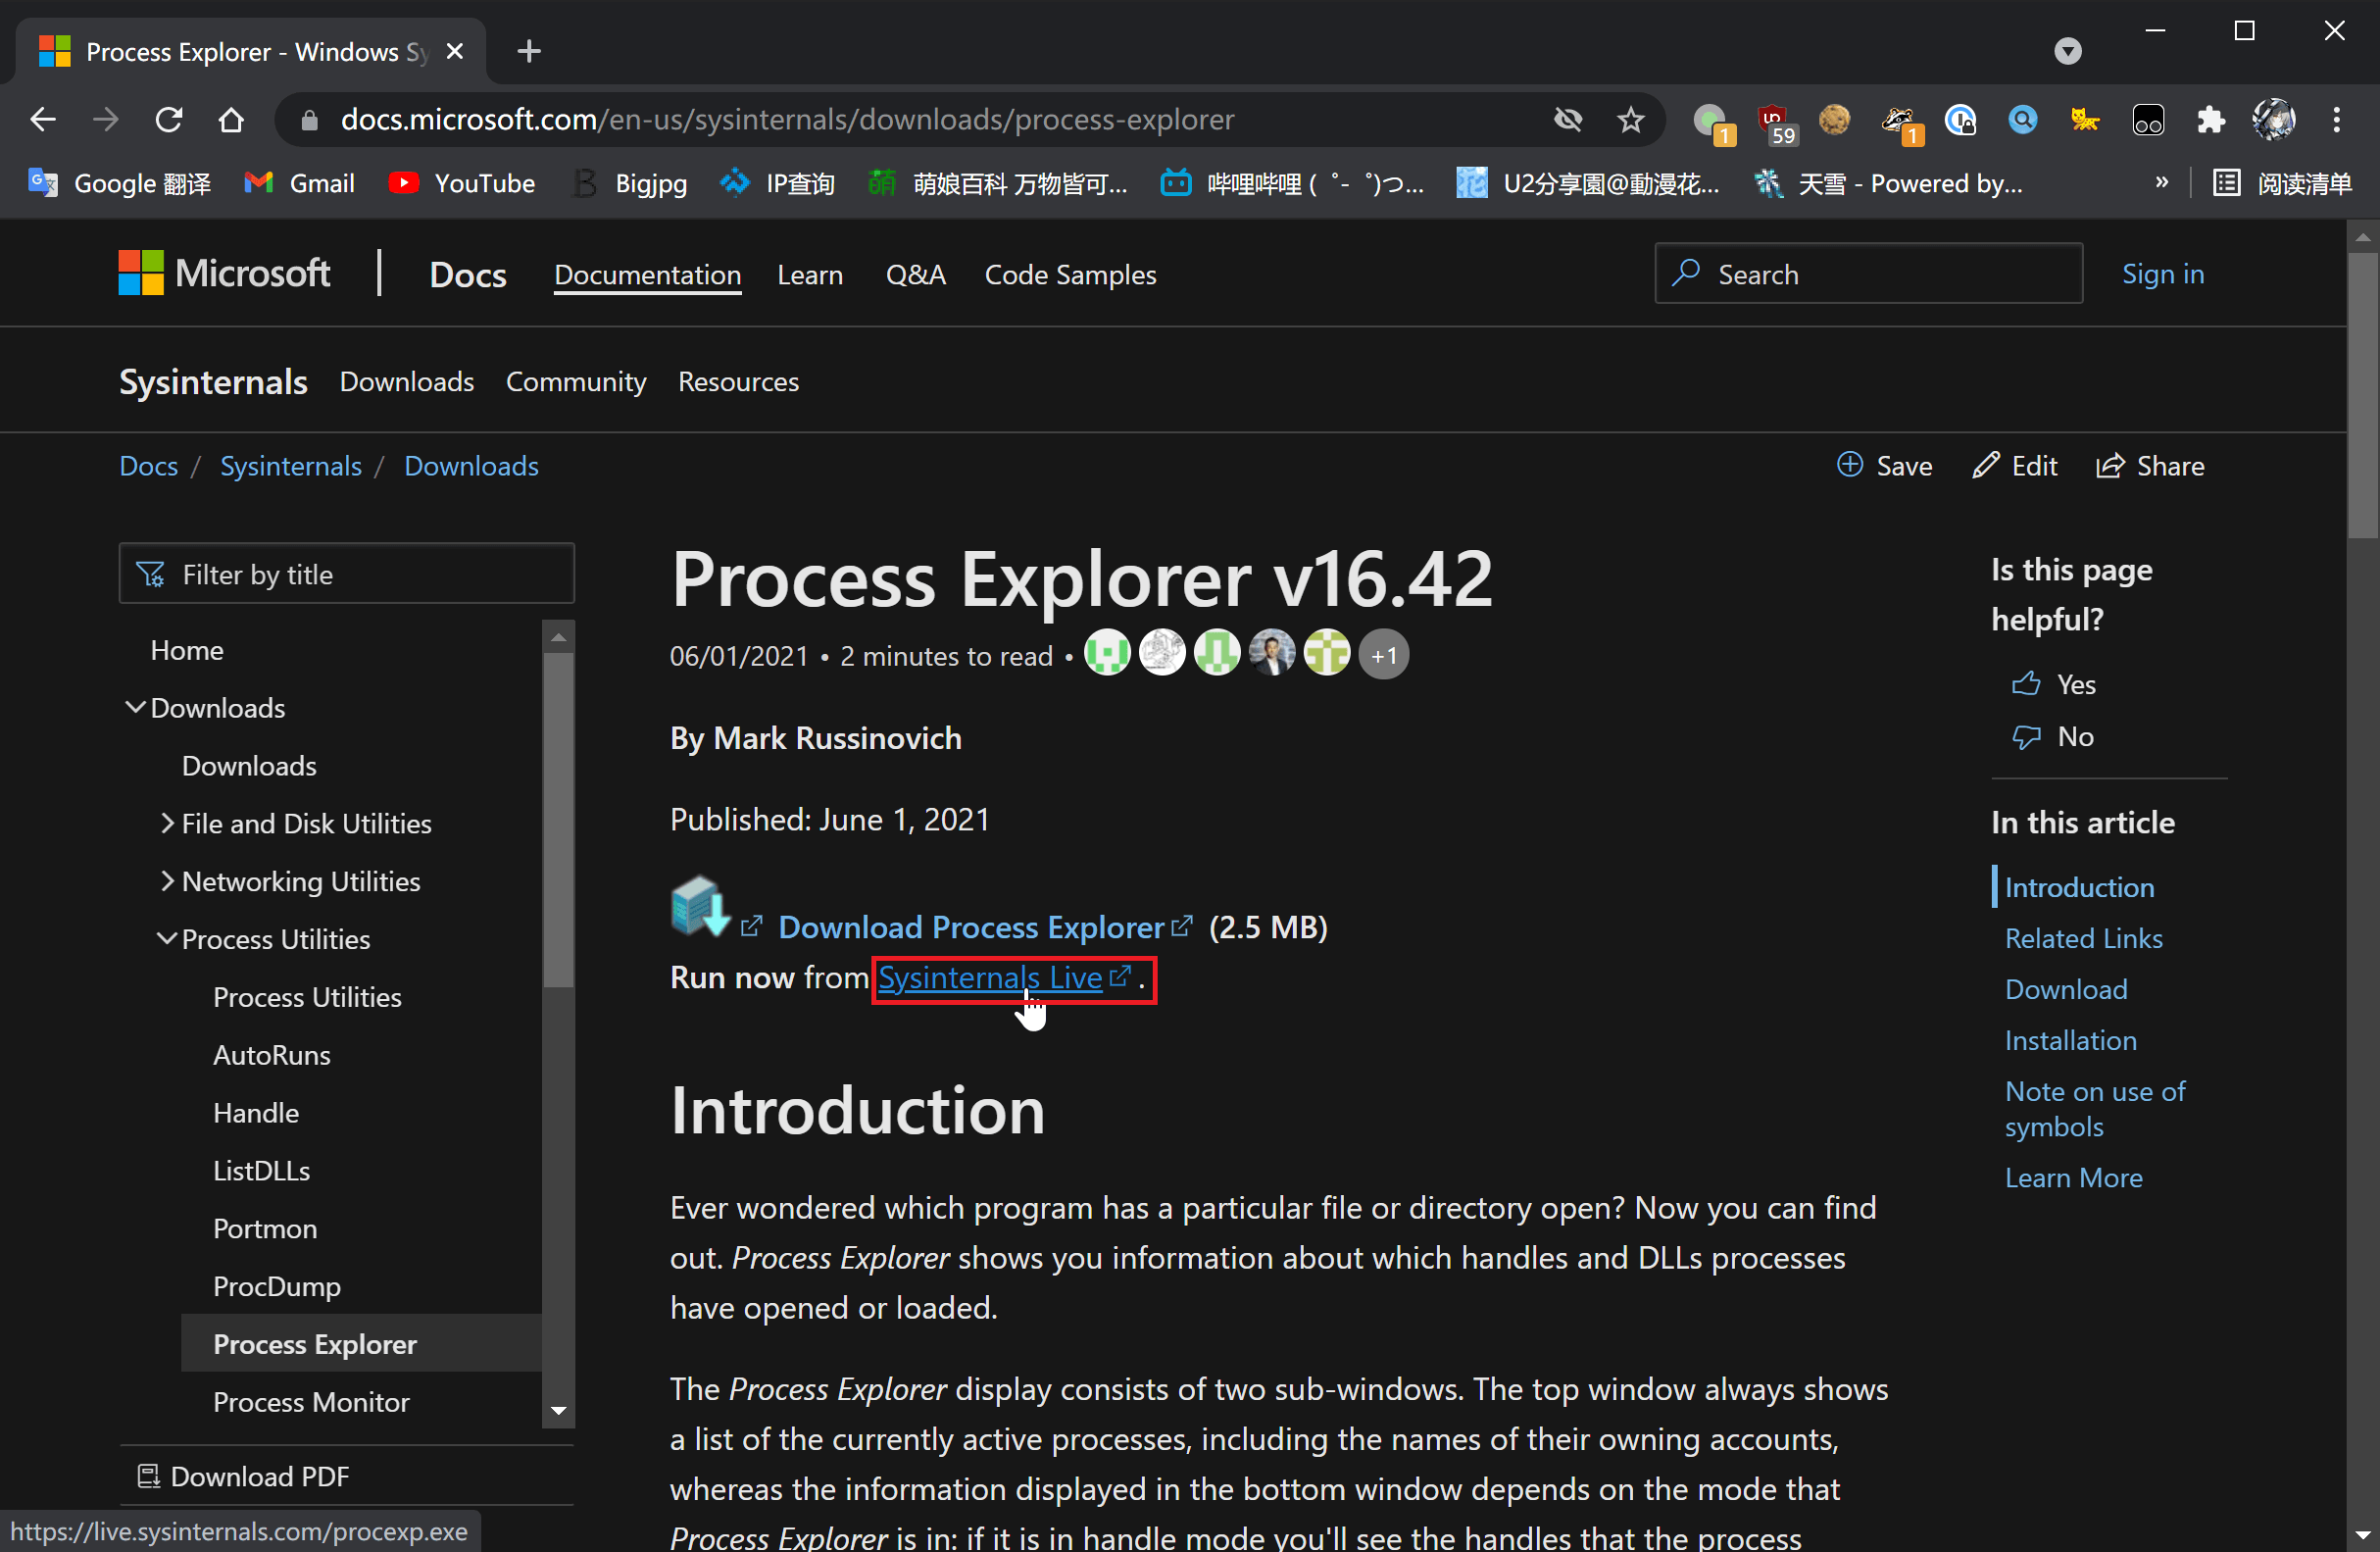The width and height of the screenshot is (2380, 1552).
Task: Go to the browser home page
Action: [231, 120]
